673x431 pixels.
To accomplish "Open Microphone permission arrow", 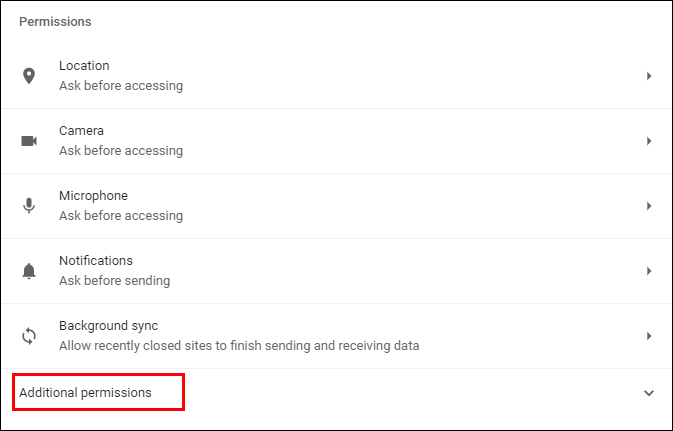I will pos(649,206).
